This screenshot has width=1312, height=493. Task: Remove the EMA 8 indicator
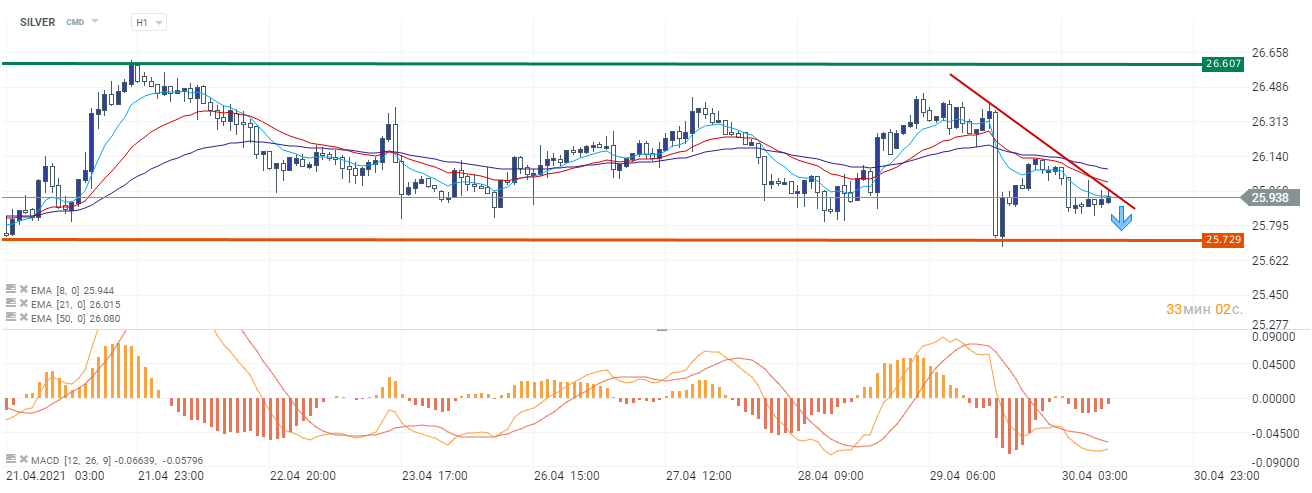(23, 288)
